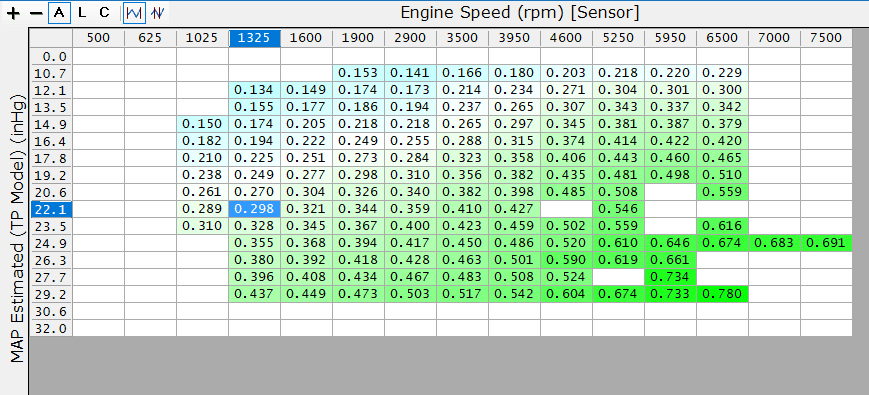Screen dimensions: 869x395
Task: Click the cell with value 0.590
Action: click(566, 260)
